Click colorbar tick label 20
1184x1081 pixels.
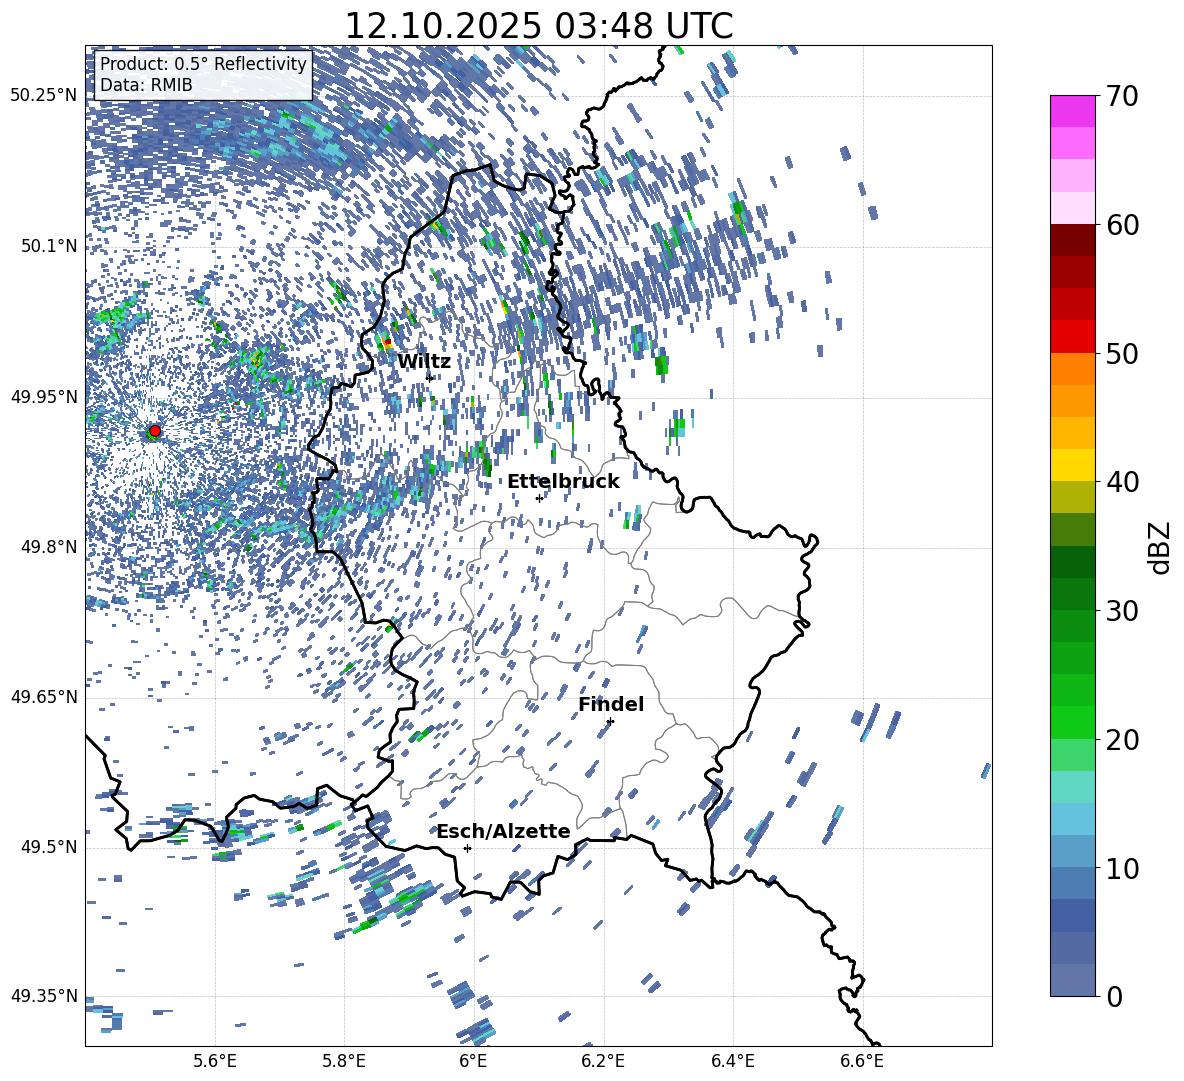coord(1122,739)
